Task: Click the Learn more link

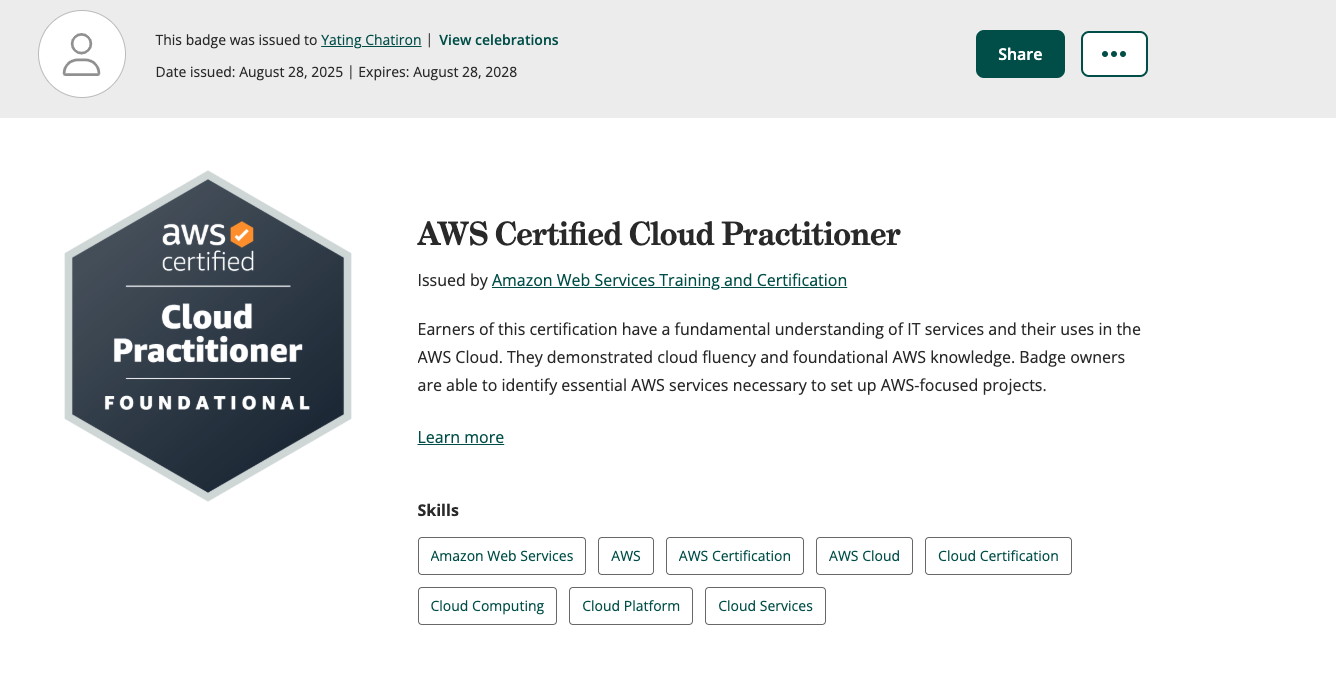Action: coord(460,437)
